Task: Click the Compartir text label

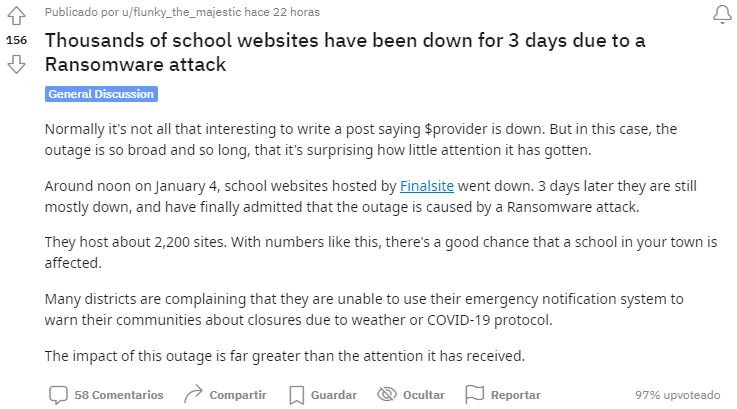Action: (x=238, y=395)
